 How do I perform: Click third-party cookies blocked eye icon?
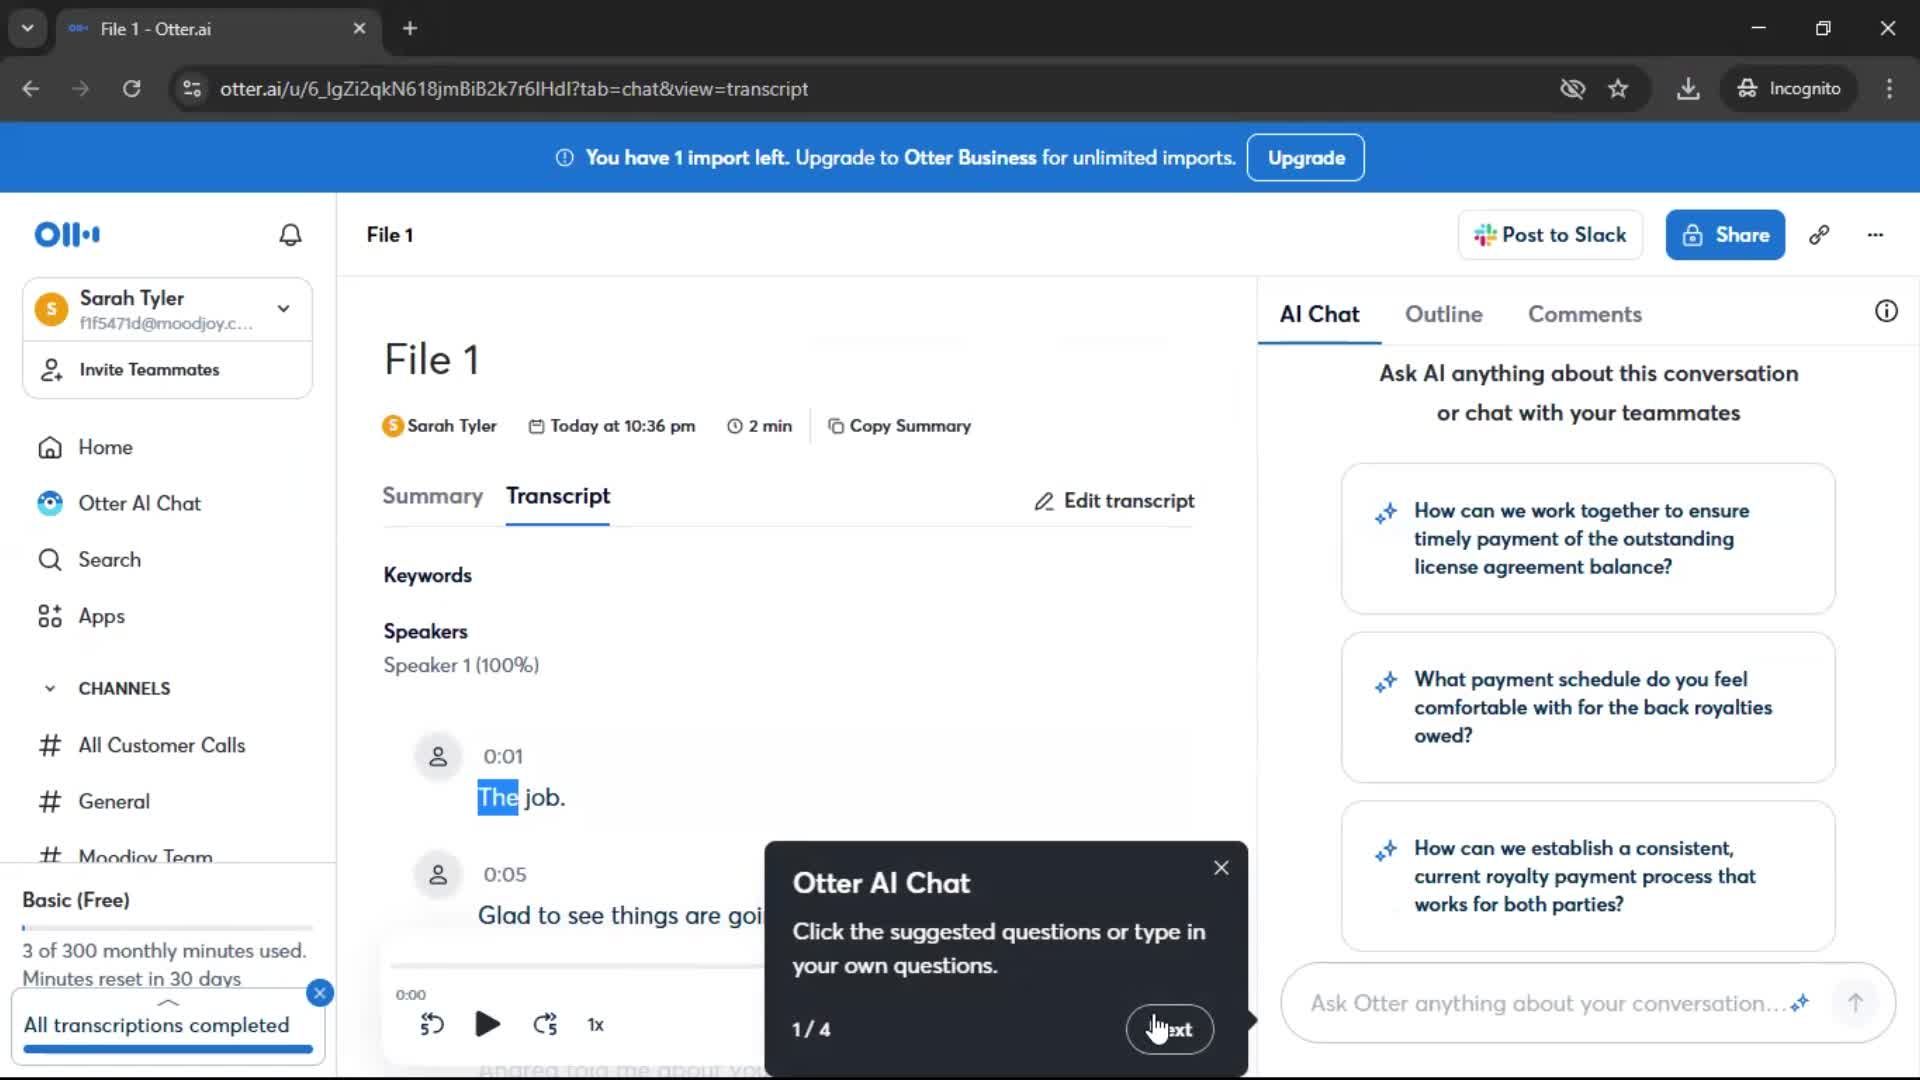tap(1572, 89)
